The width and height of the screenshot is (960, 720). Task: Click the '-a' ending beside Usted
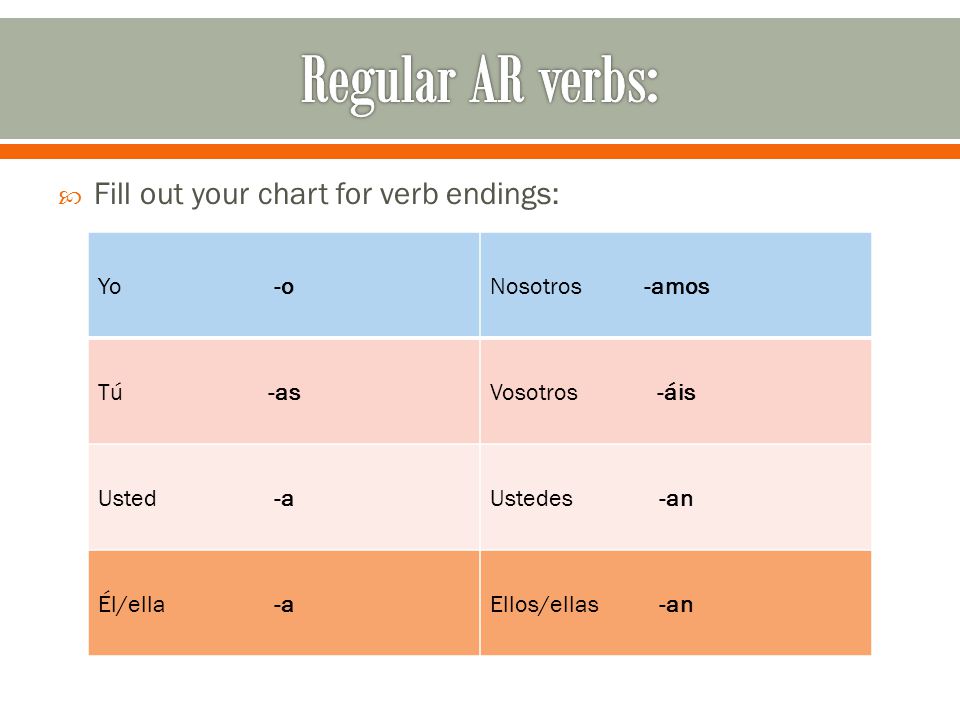click(x=283, y=499)
